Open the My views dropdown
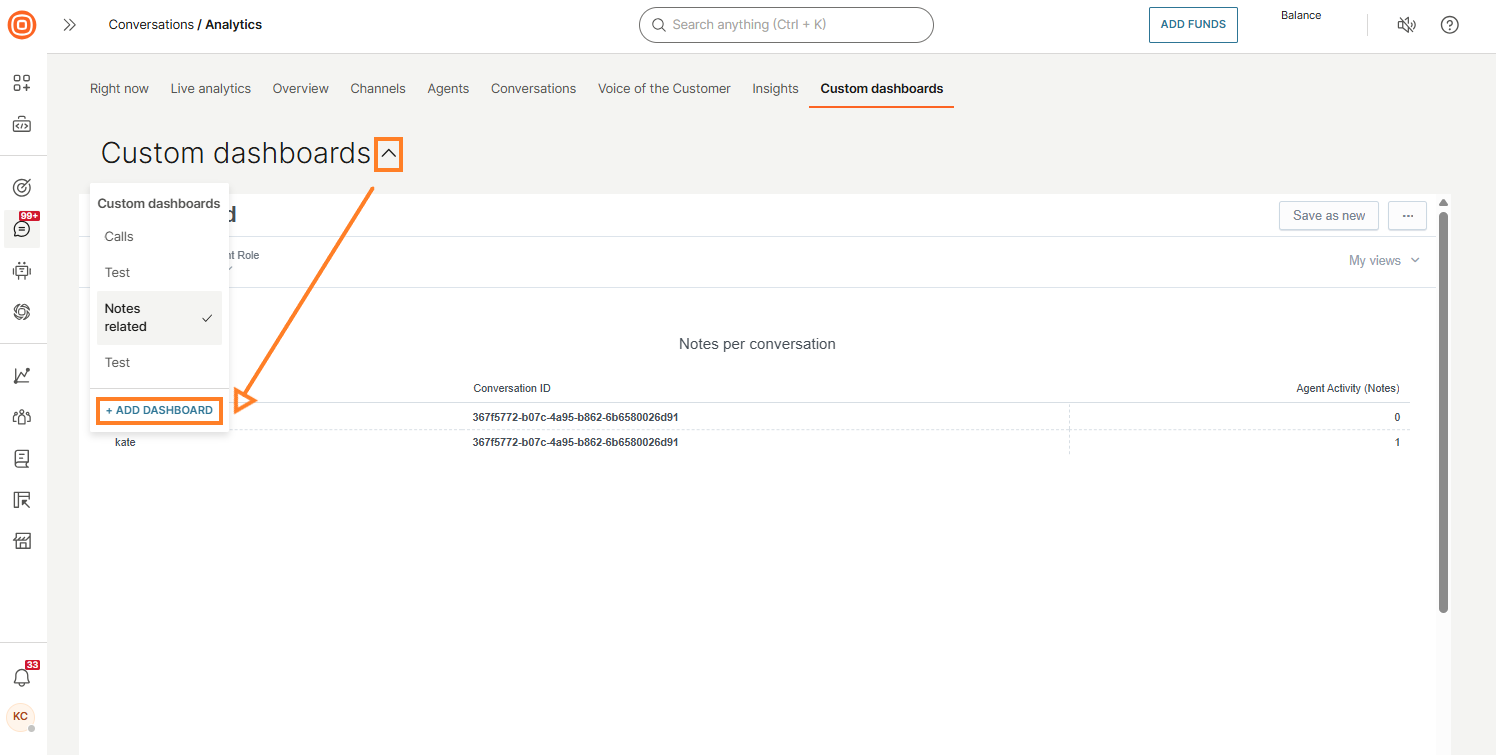Screen dimensions: 1496x755 point(1383,260)
